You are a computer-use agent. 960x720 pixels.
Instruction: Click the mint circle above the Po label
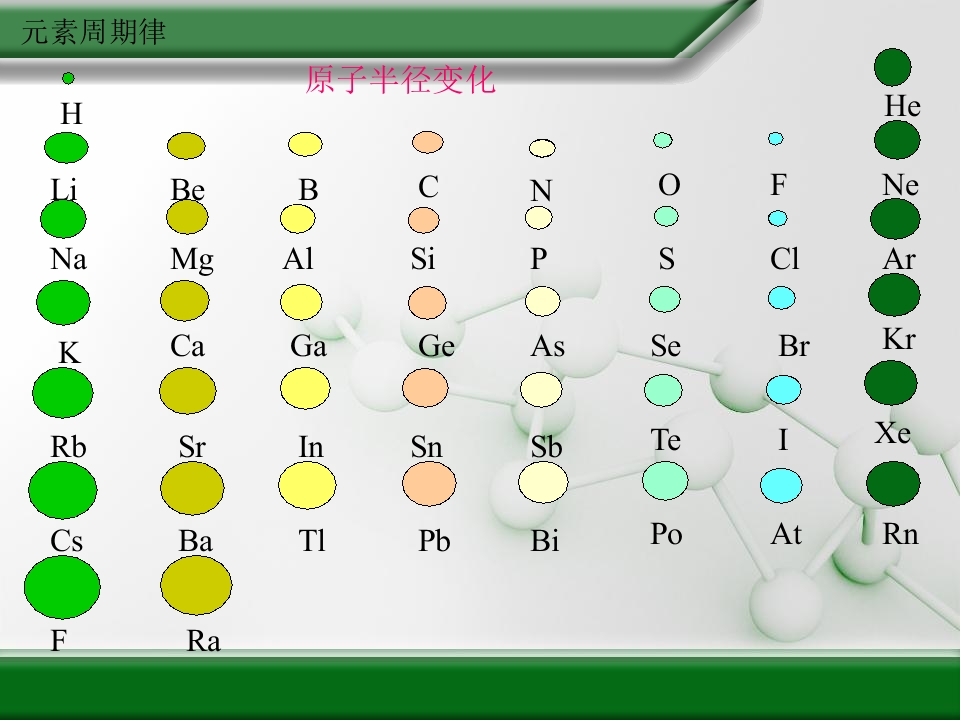(x=665, y=481)
